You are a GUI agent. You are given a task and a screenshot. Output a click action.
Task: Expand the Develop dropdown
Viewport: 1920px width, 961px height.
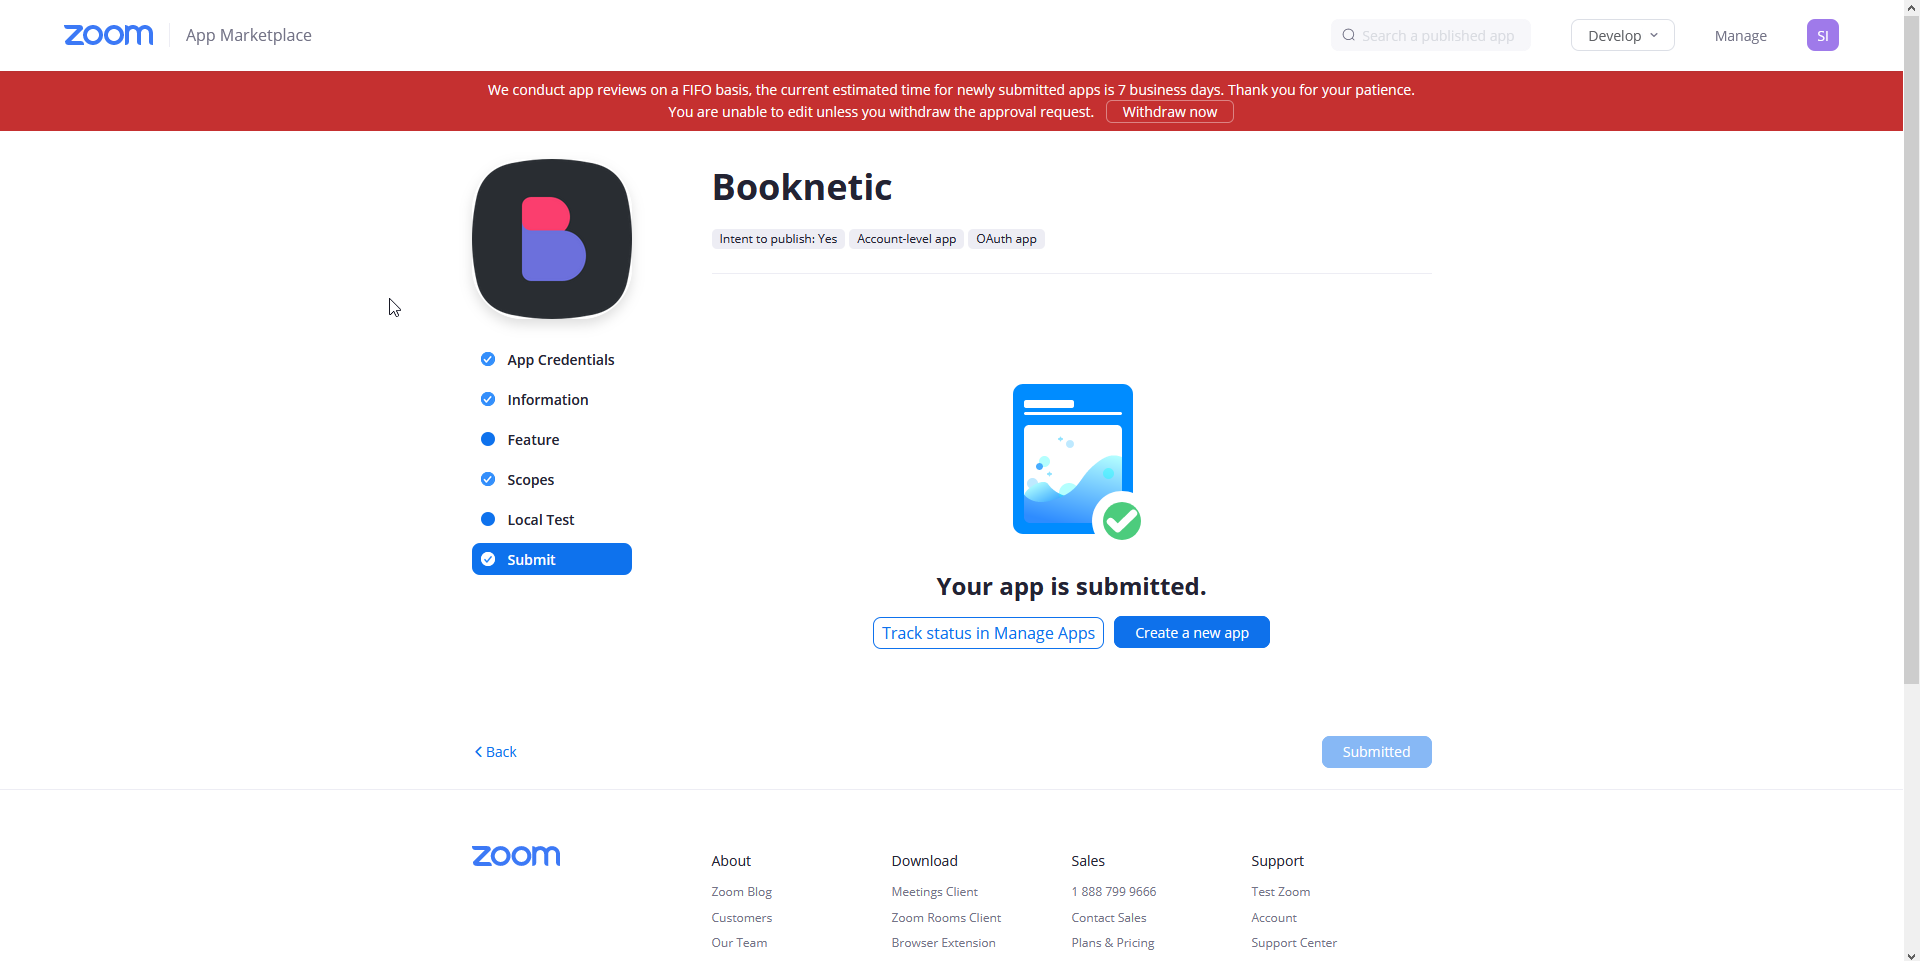[1622, 35]
